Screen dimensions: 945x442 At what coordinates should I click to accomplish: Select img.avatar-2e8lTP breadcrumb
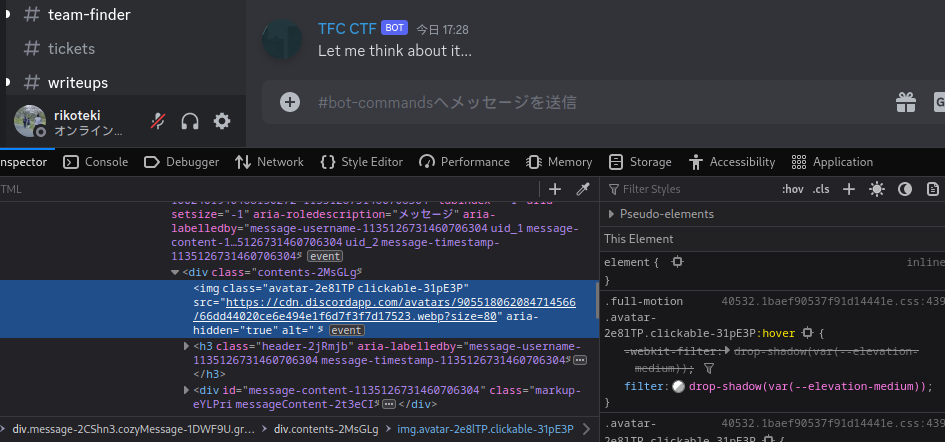tap(485, 429)
